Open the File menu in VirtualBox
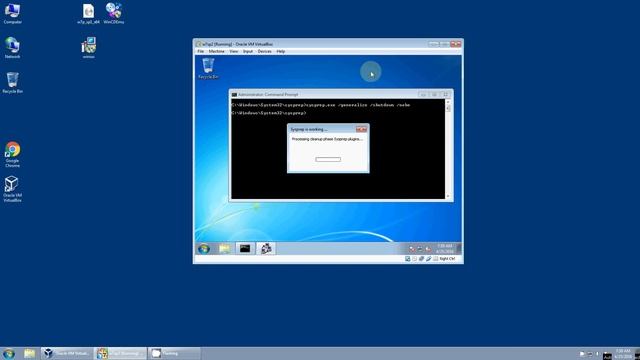 [200, 51]
